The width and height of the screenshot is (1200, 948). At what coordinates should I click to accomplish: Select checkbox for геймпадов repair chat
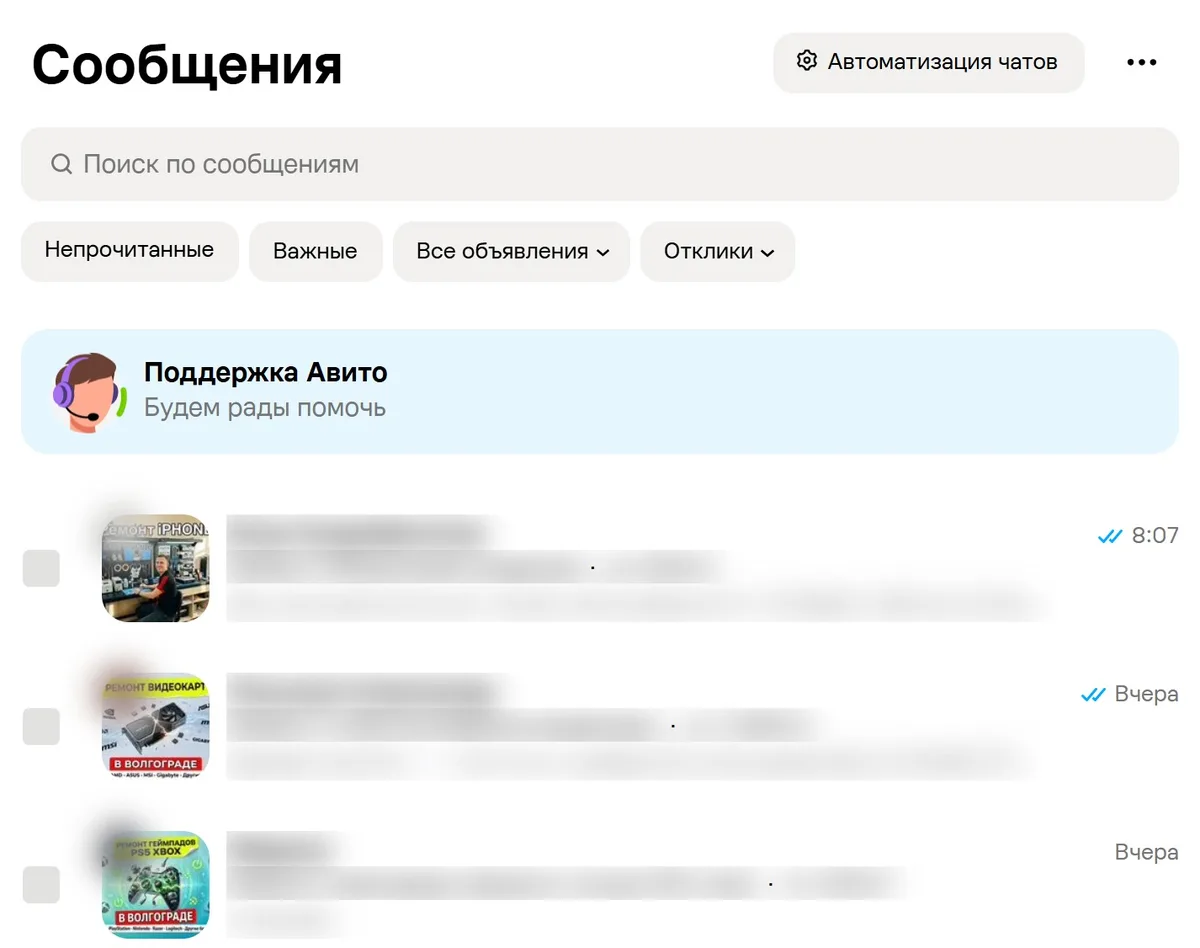(41, 884)
